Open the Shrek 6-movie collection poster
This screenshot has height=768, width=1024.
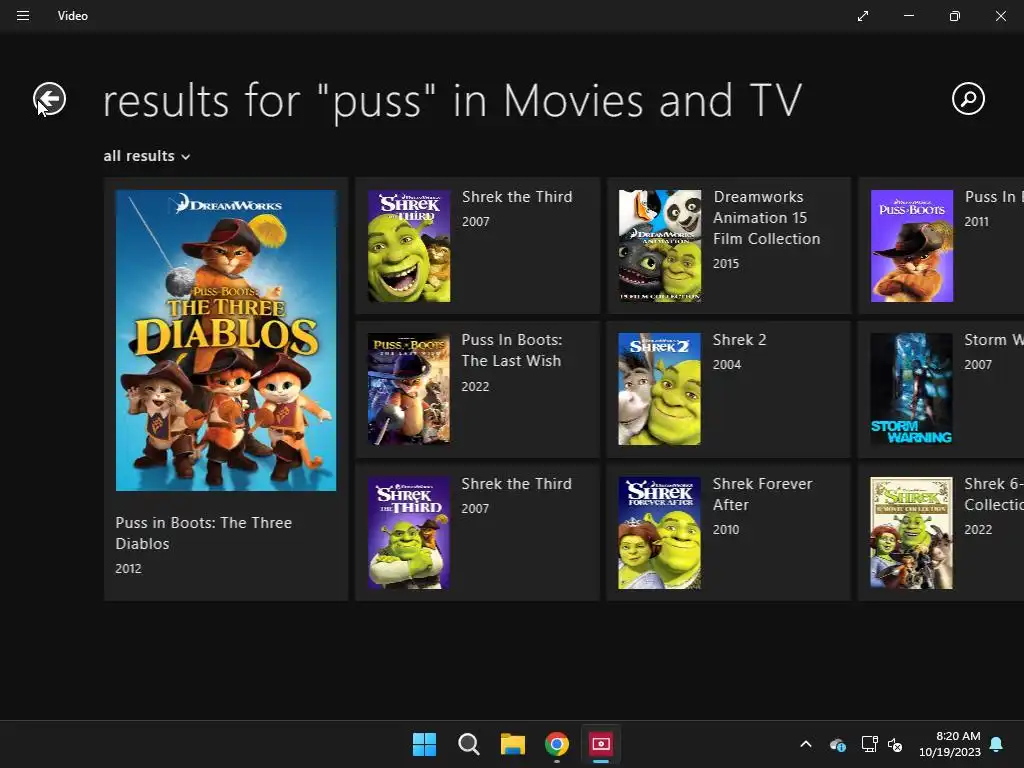point(912,533)
